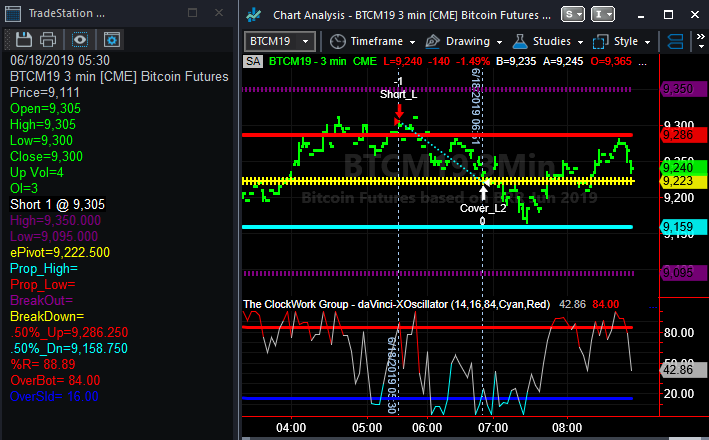Viewport: 709px width, 440px height.
Task: Click the BTCM19 3 min [CME] Bitcoin Futures row
Action: 119,76
